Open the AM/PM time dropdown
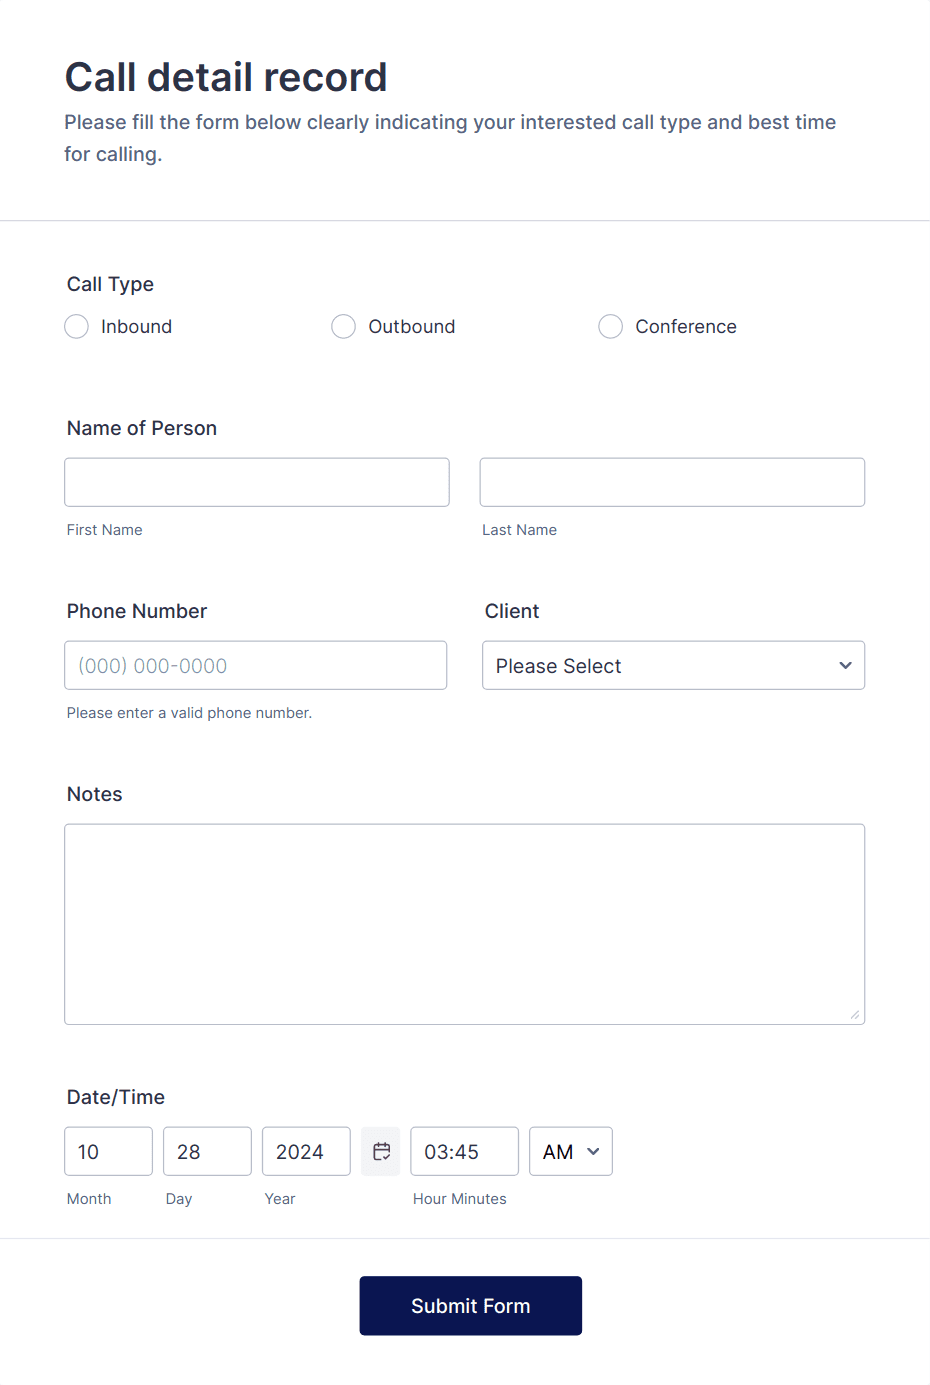The width and height of the screenshot is (930, 1385). [x=570, y=1151]
